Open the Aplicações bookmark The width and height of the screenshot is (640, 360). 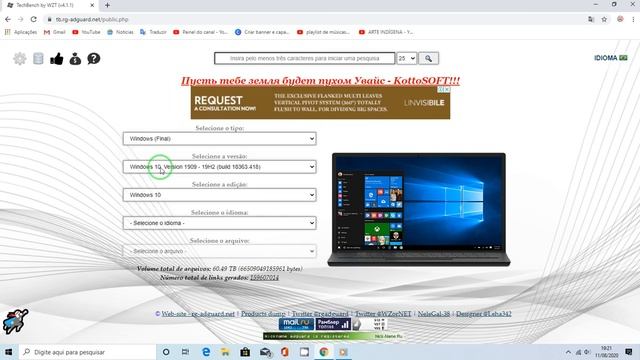pyautogui.click(x=21, y=32)
